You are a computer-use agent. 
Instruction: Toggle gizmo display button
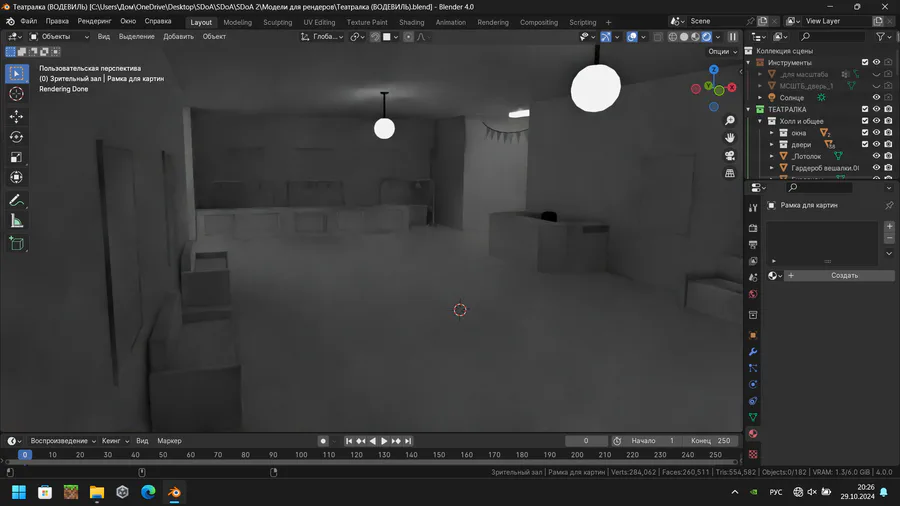[606, 37]
